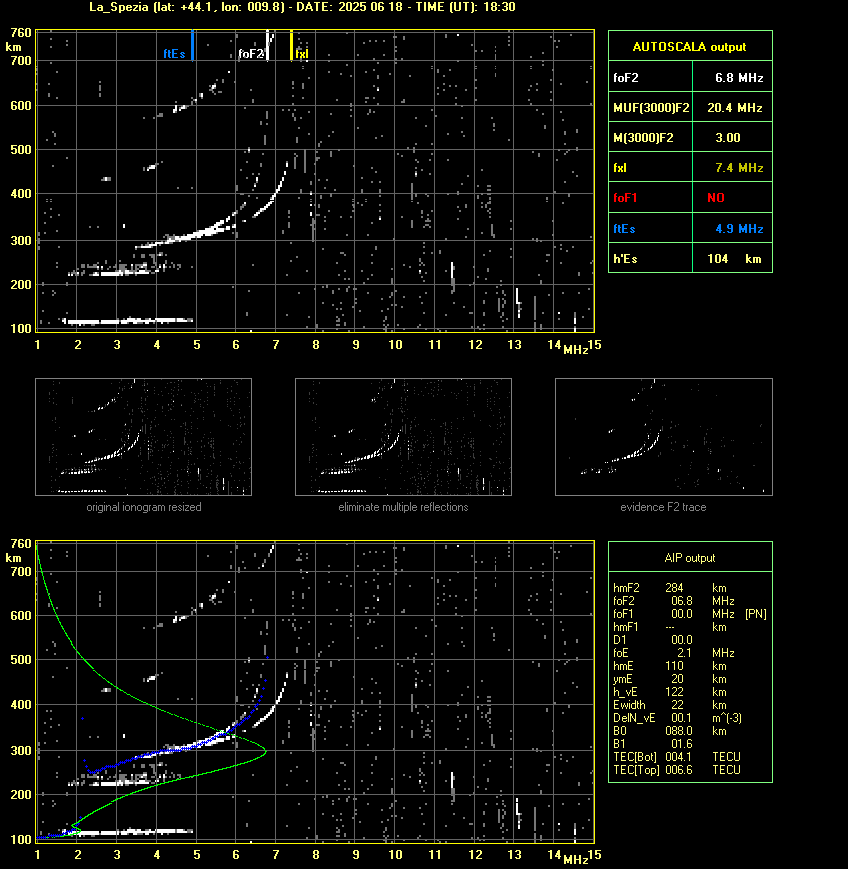
Task: Click the 'hmE' label in AIP output
Action: pyautogui.click(x=623, y=666)
